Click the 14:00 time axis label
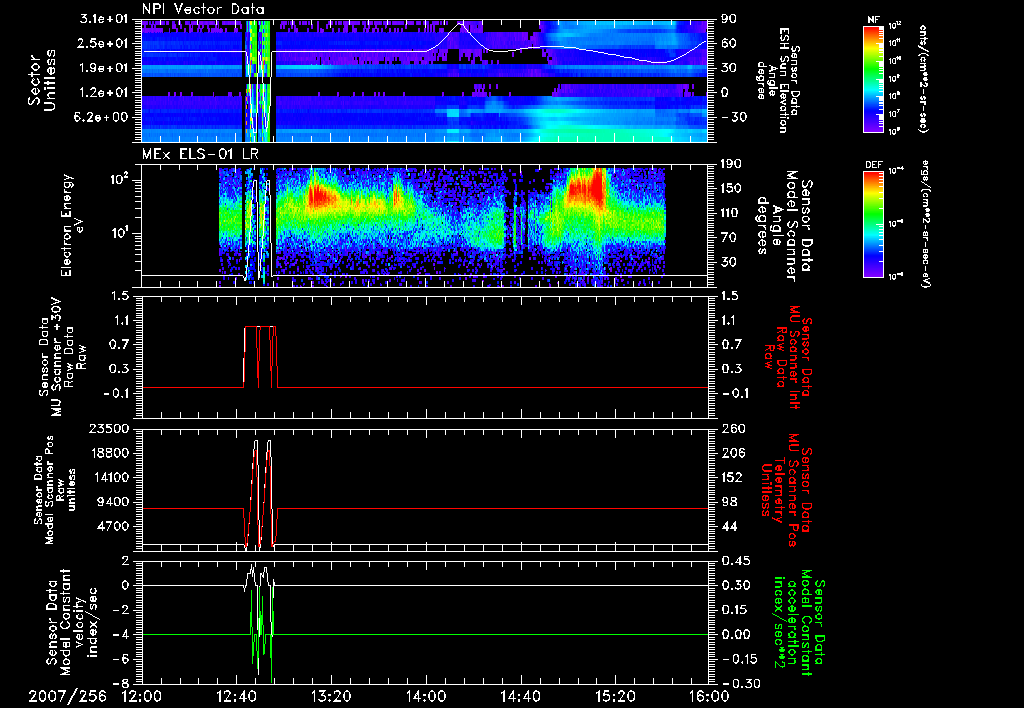Image resolution: width=1024 pixels, height=708 pixels. (x=426, y=696)
